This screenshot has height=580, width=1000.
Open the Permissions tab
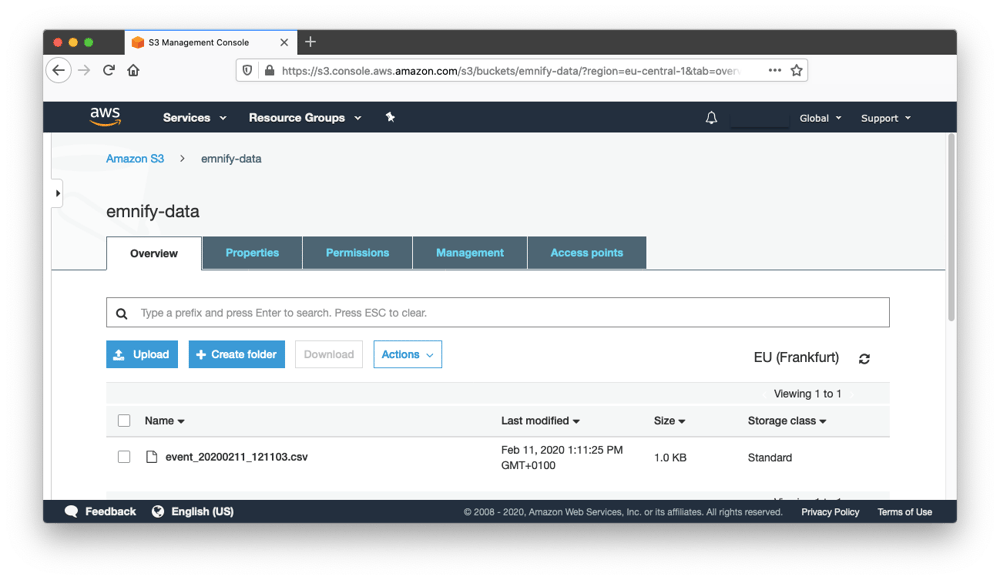pos(357,253)
